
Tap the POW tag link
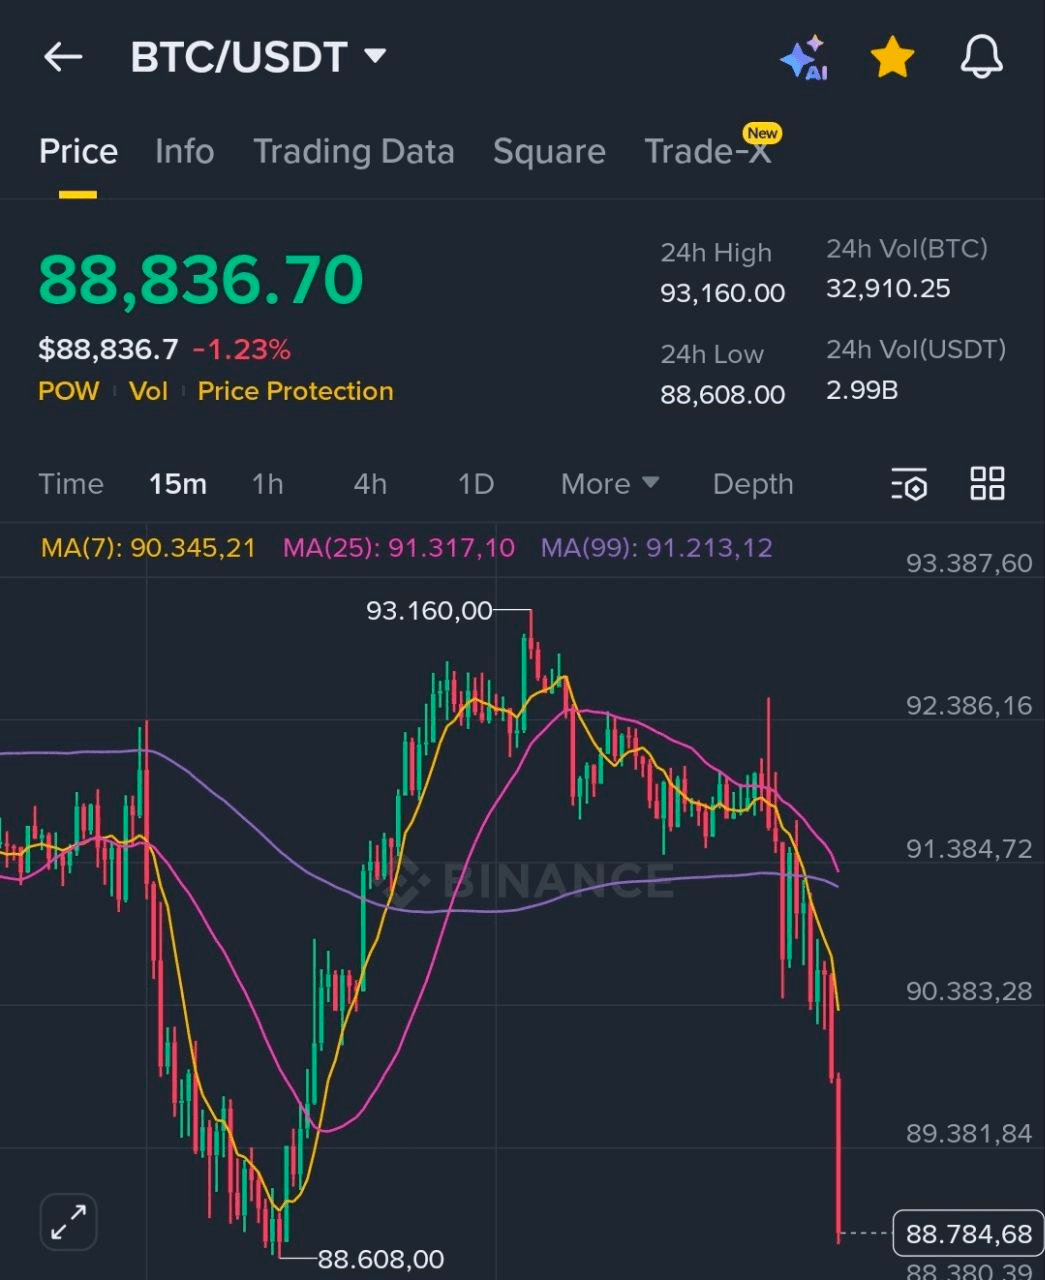(x=68, y=391)
